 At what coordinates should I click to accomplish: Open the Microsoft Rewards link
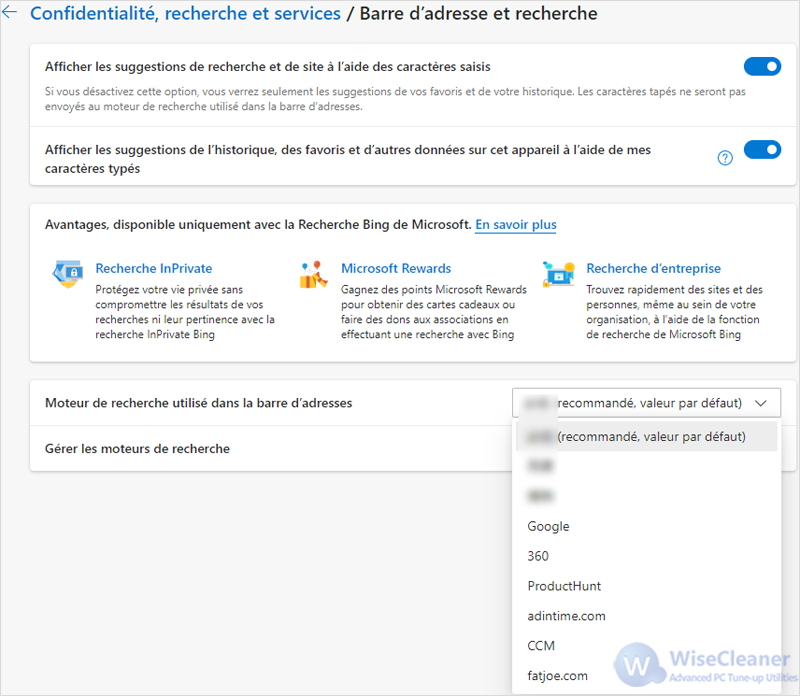[396, 268]
